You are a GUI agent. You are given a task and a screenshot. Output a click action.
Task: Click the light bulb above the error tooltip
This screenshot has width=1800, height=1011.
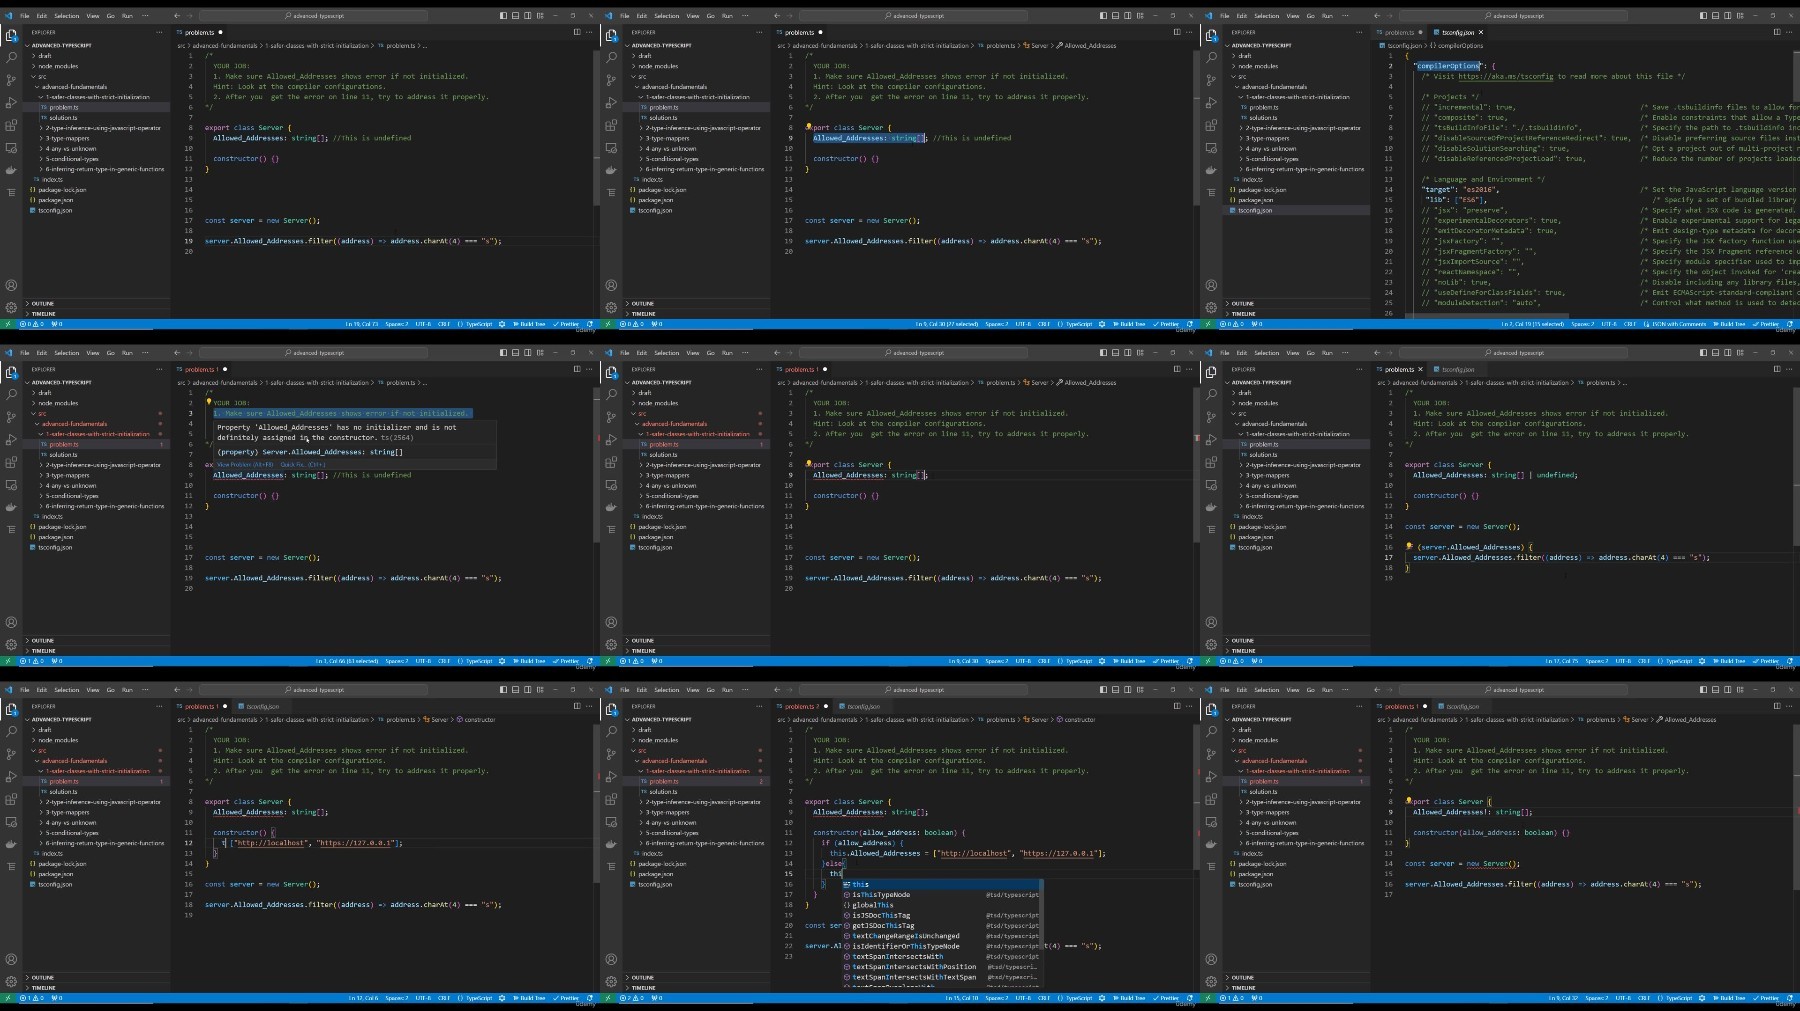(x=209, y=403)
